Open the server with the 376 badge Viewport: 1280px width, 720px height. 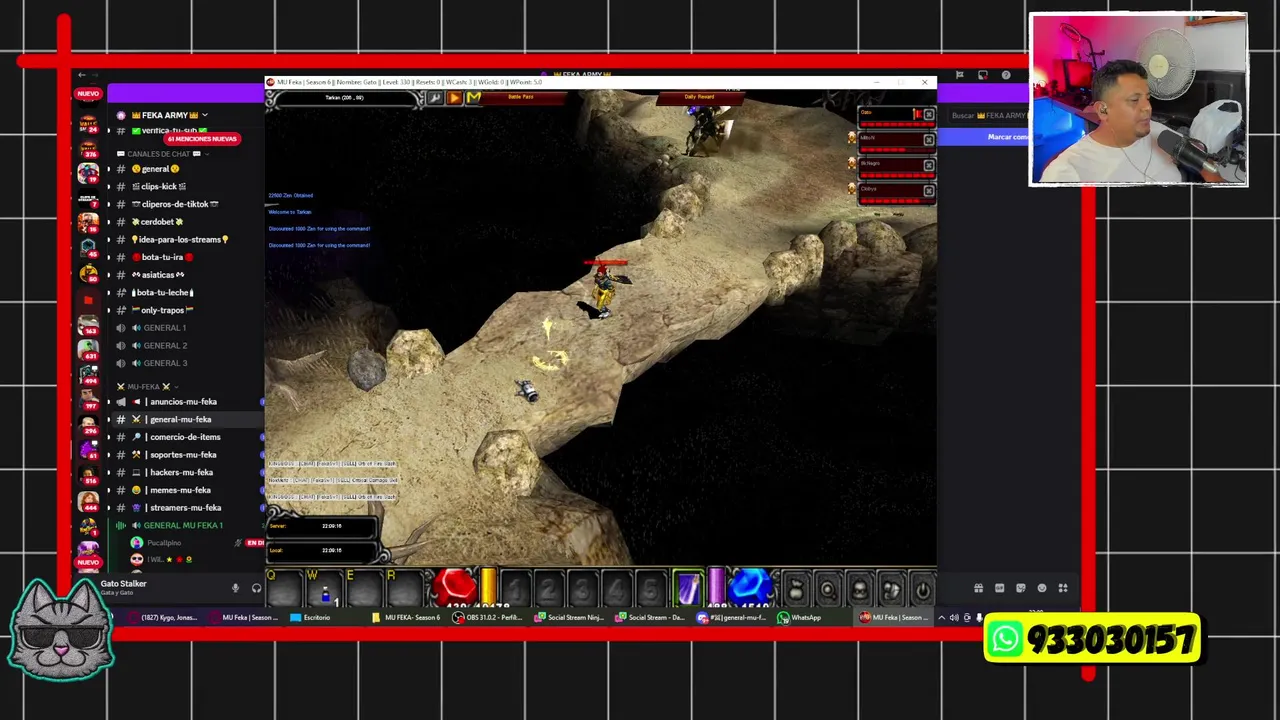tap(88, 148)
